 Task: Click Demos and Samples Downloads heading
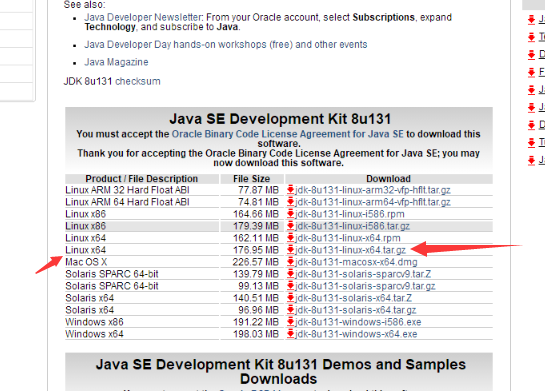[x=280, y=372]
